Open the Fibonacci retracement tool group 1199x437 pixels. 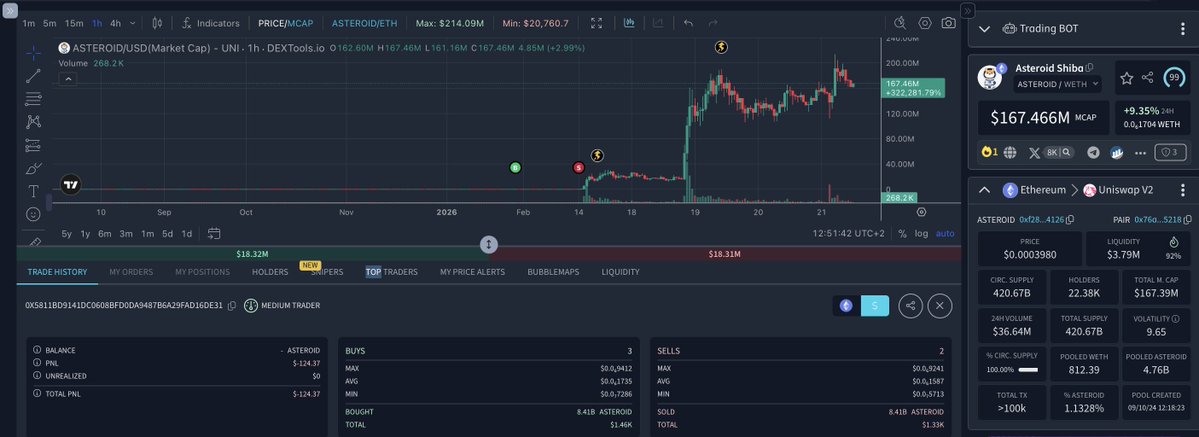pos(34,99)
